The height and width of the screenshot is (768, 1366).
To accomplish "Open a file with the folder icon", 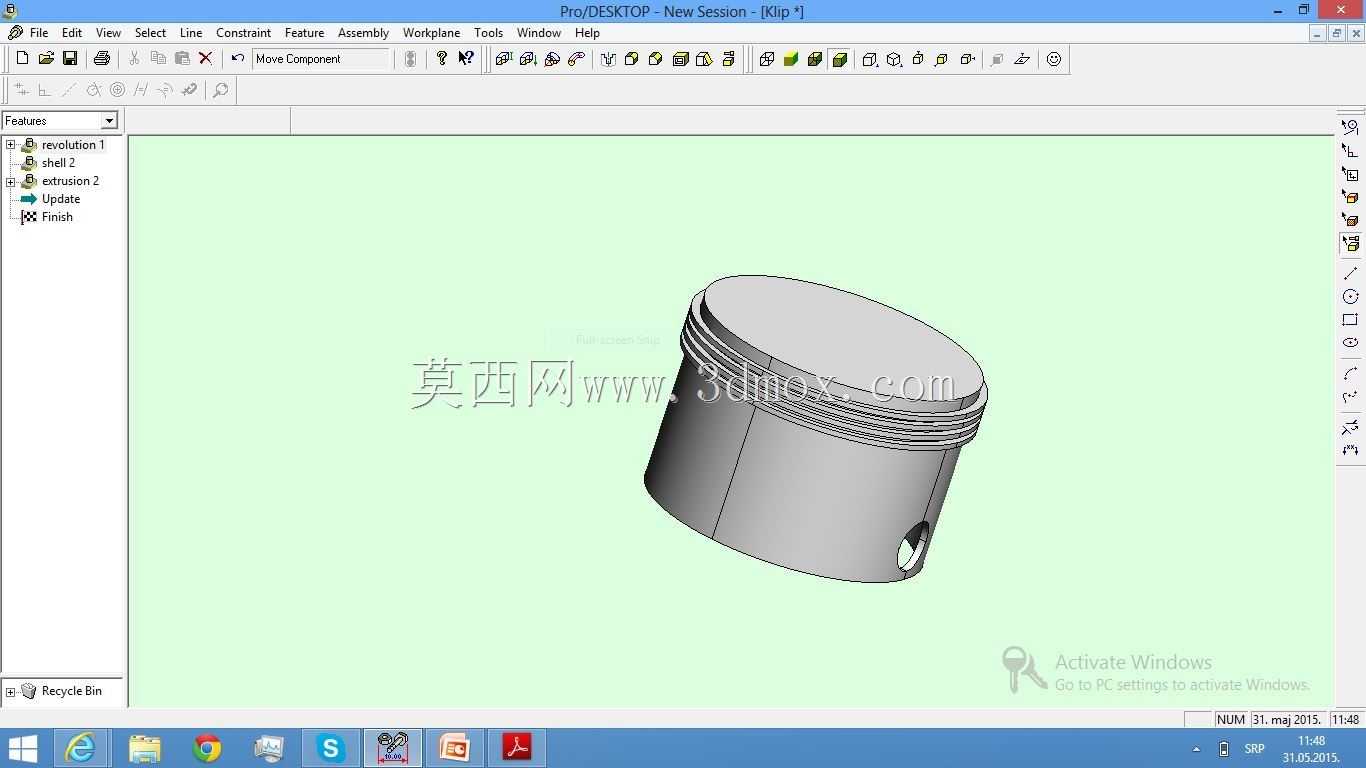I will click(46, 59).
